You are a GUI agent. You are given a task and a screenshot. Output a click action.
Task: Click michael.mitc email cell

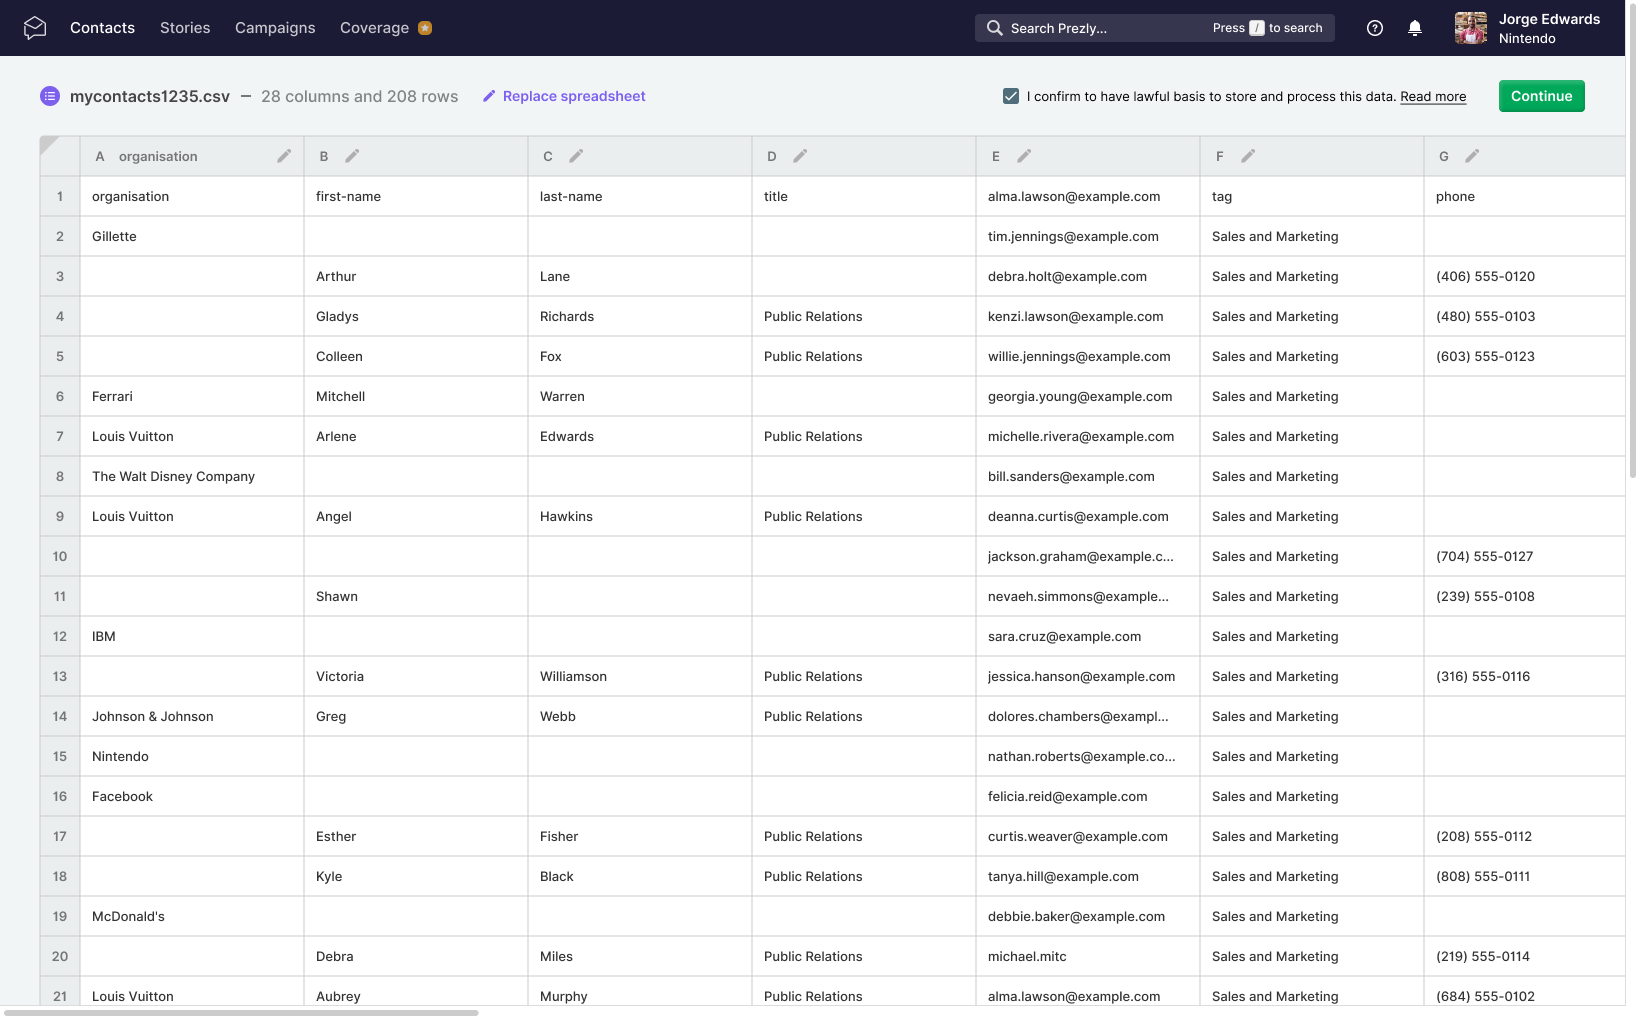(x=1088, y=956)
